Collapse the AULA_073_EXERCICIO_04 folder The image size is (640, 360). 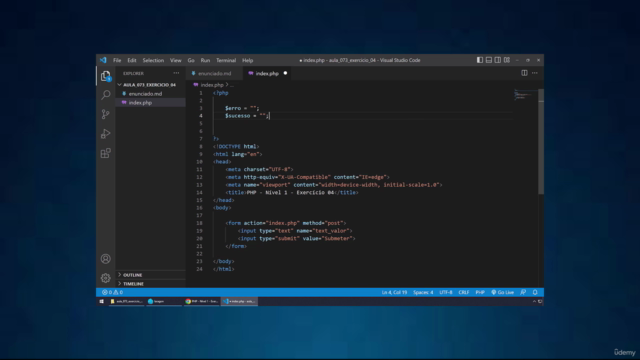(x=149, y=85)
